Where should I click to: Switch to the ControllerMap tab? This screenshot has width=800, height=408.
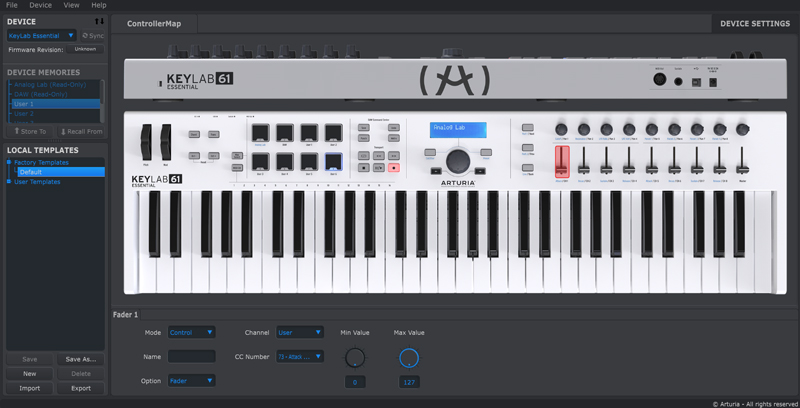click(x=154, y=23)
